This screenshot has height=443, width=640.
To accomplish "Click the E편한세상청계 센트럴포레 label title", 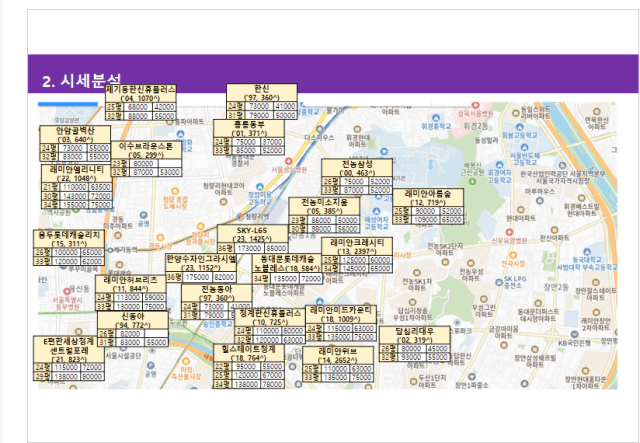I will coord(69,346).
